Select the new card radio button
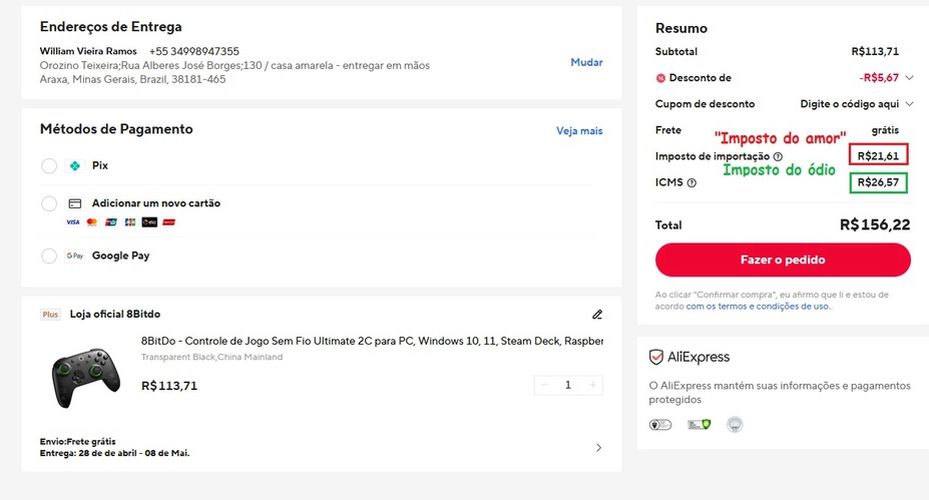The image size is (929, 500). [x=49, y=204]
